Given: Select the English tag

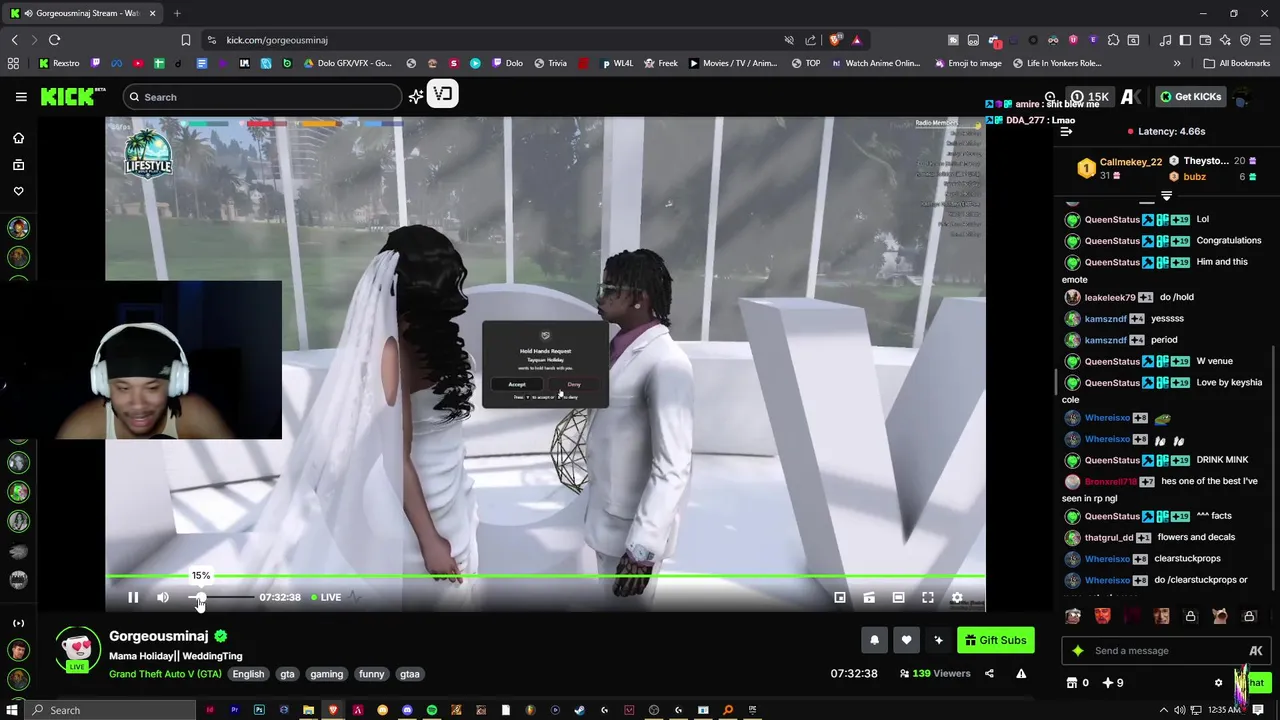Looking at the screenshot, I should [248, 674].
